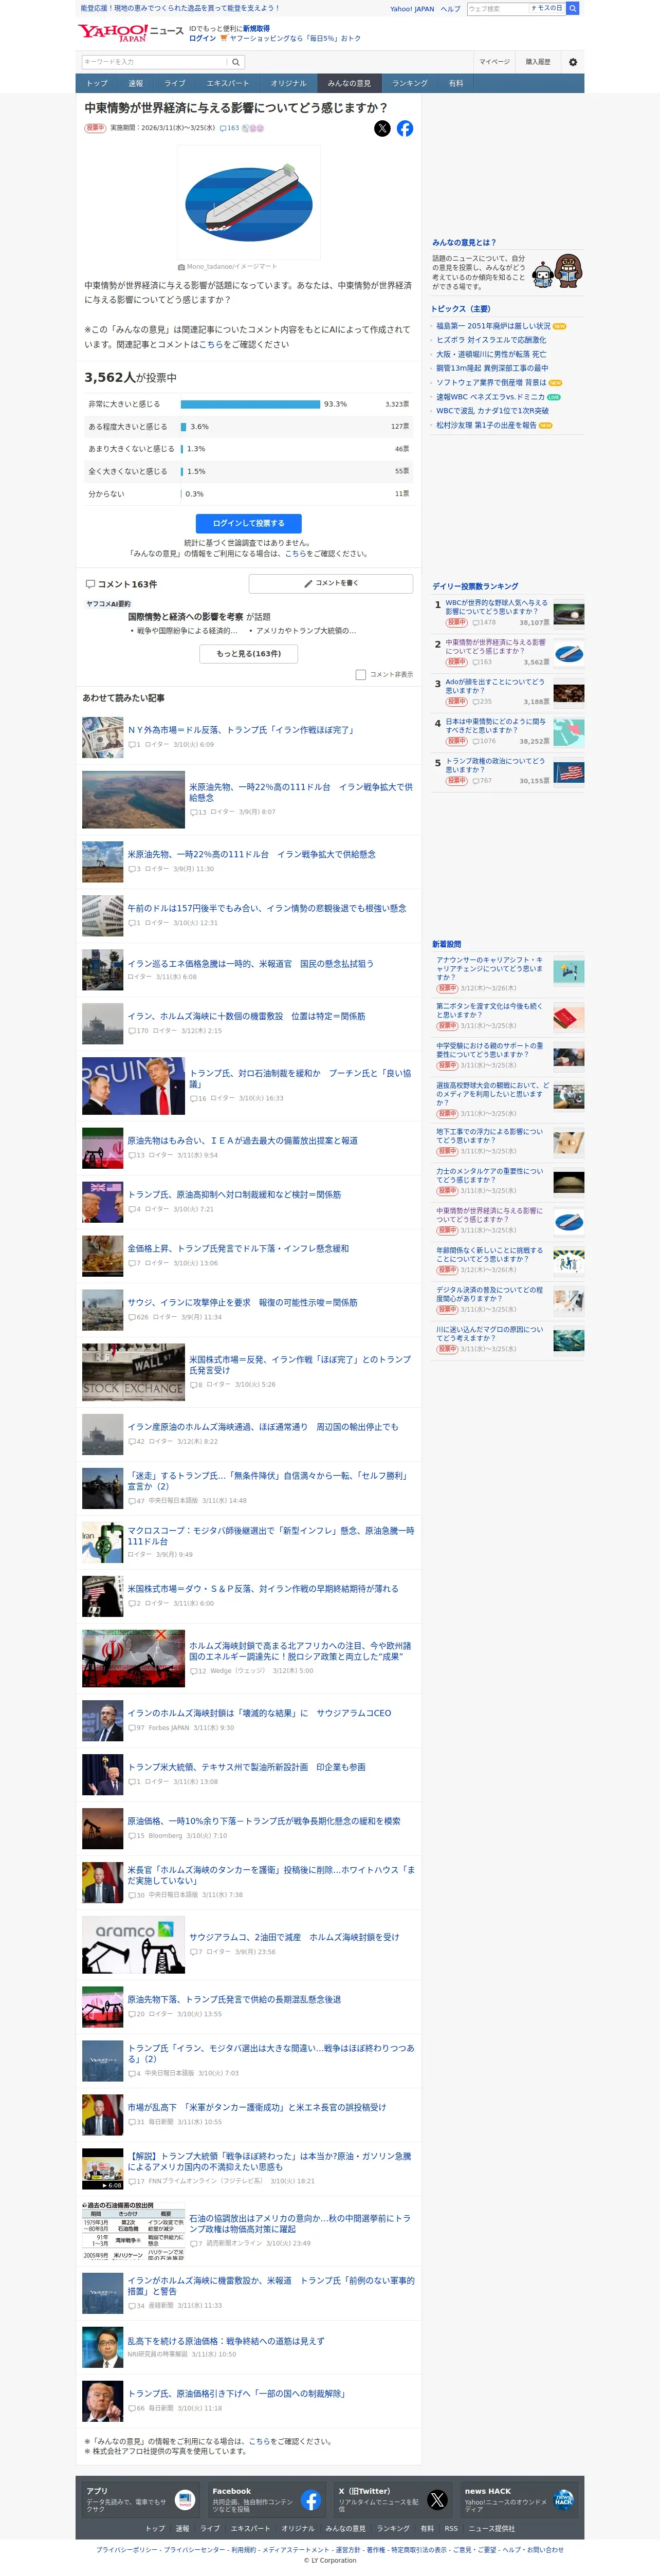Click the footer news HACK logo icon

point(564,2500)
